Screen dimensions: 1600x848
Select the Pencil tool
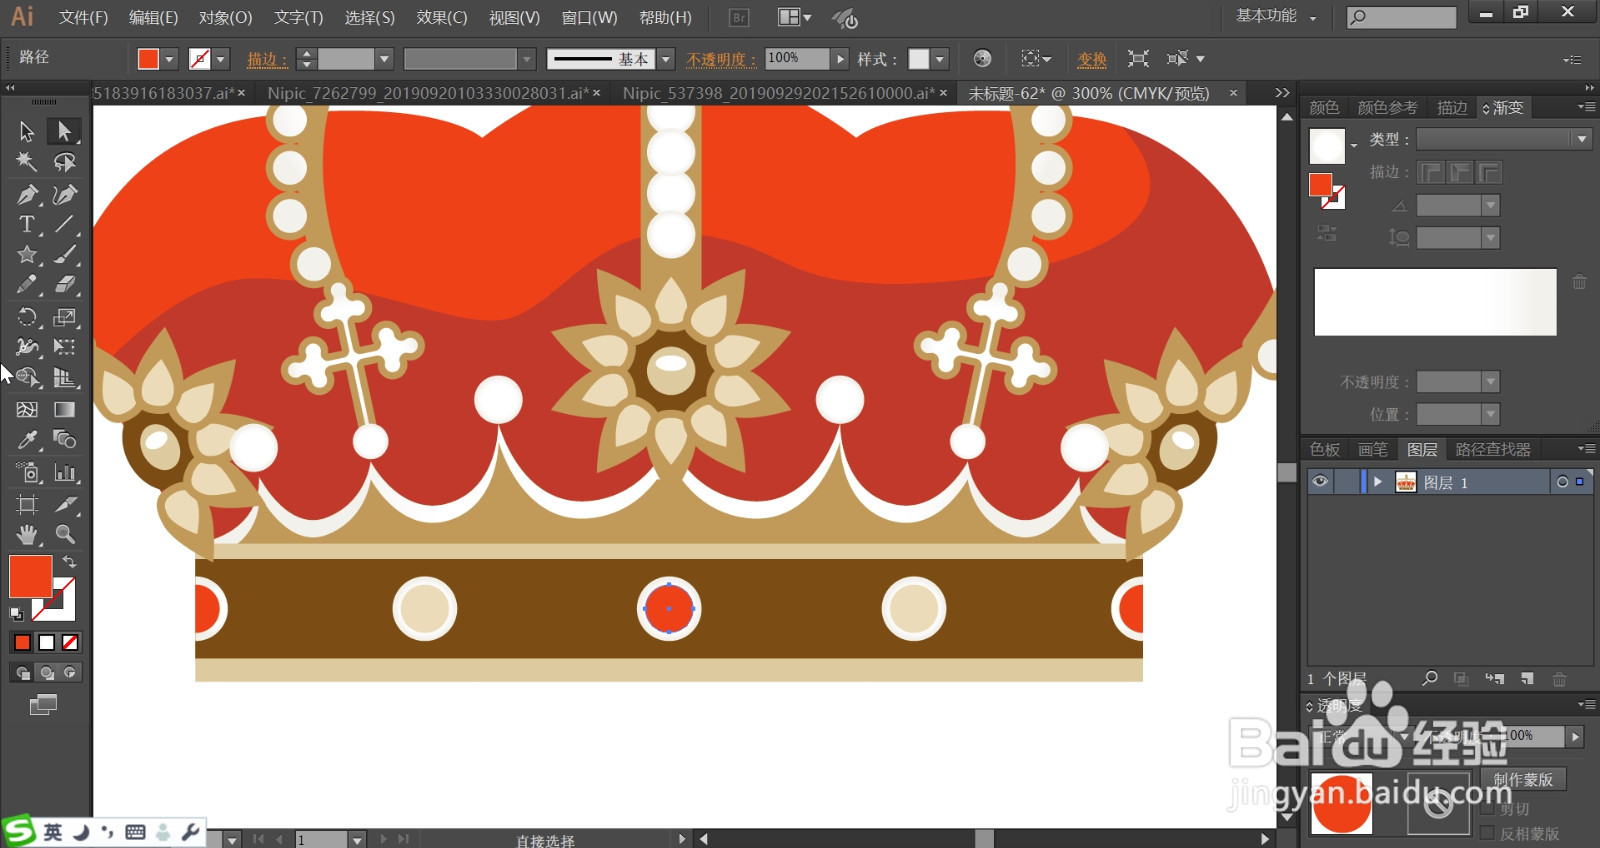(x=27, y=285)
